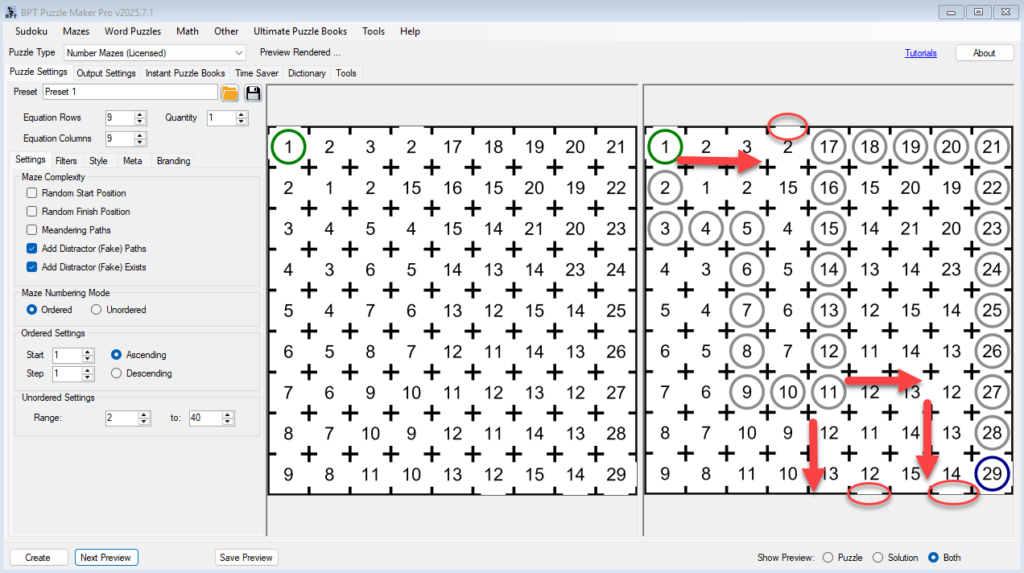Toggle the Meandering Paths checkbox
The image size is (1024, 573).
33,230
